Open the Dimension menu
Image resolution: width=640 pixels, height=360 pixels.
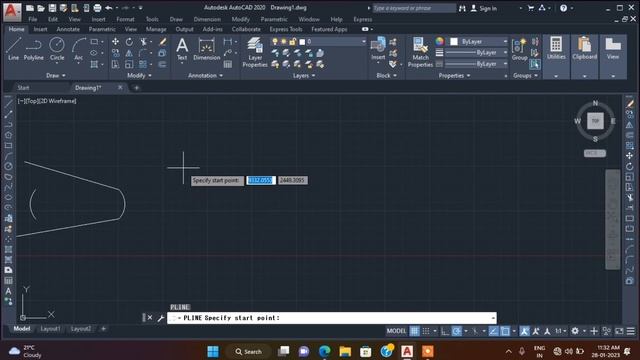point(207,19)
